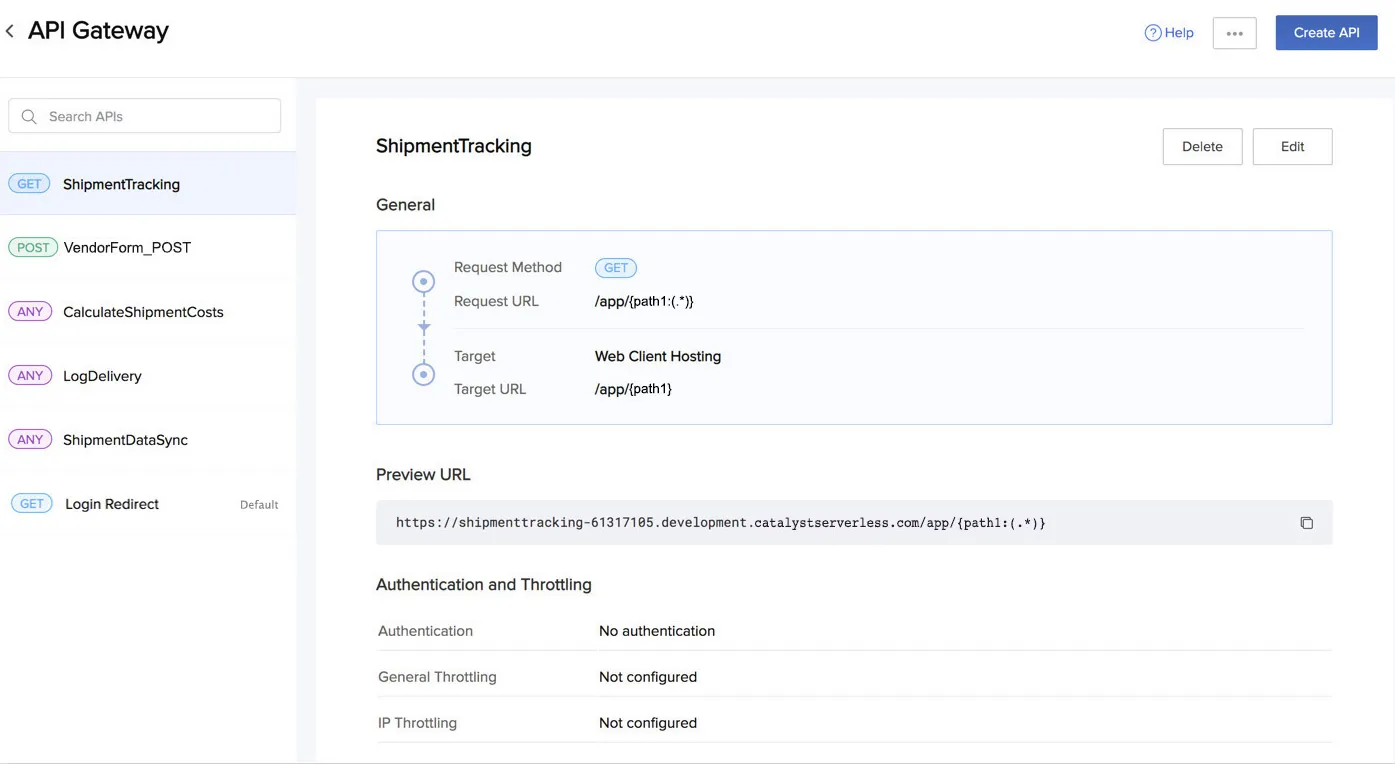This screenshot has width=1395, height=764.
Task: Click the Help link text
Action: pos(1179,33)
